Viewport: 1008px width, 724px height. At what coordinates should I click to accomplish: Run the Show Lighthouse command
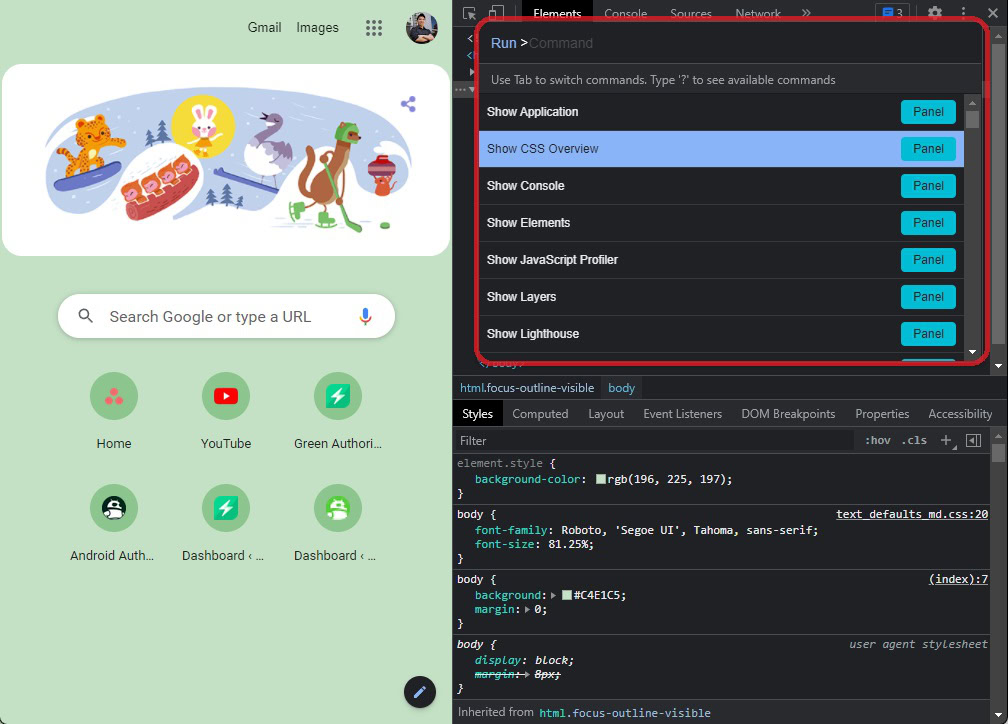721,334
